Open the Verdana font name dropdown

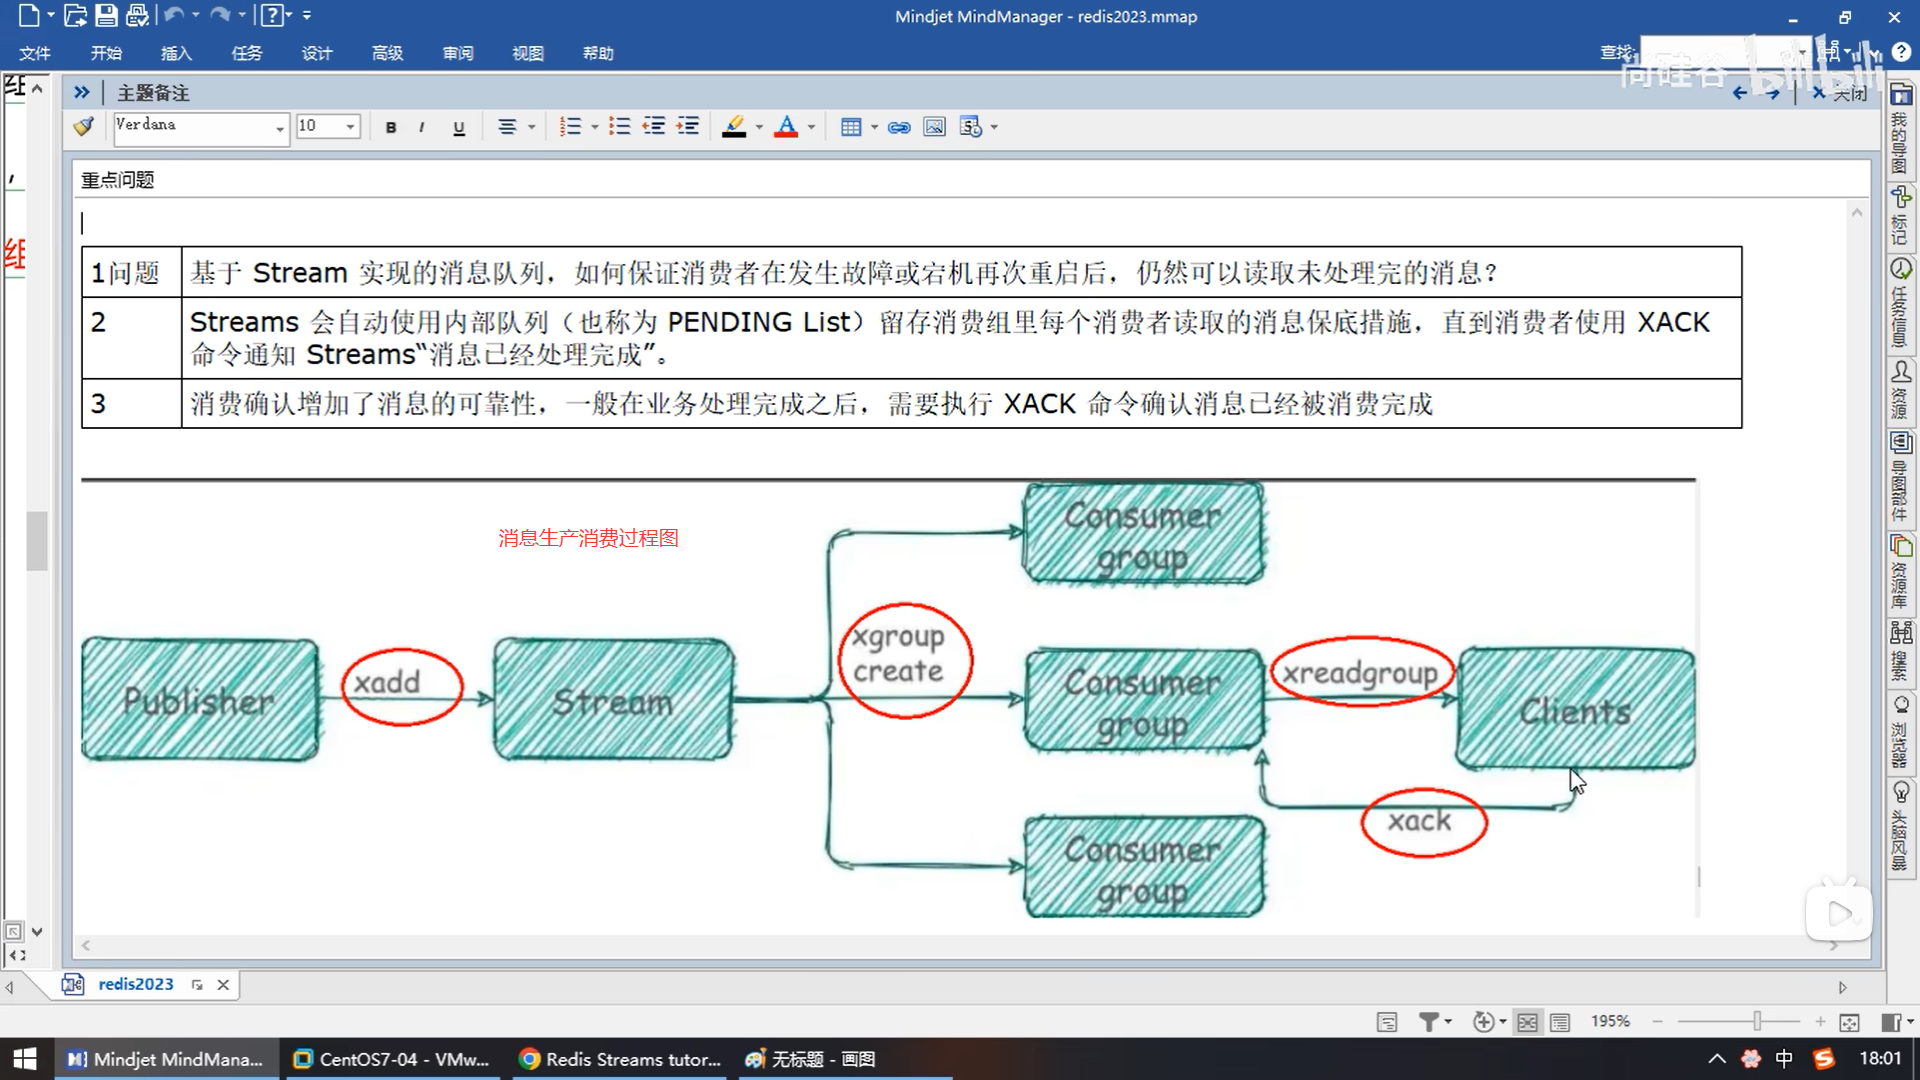pos(279,127)
